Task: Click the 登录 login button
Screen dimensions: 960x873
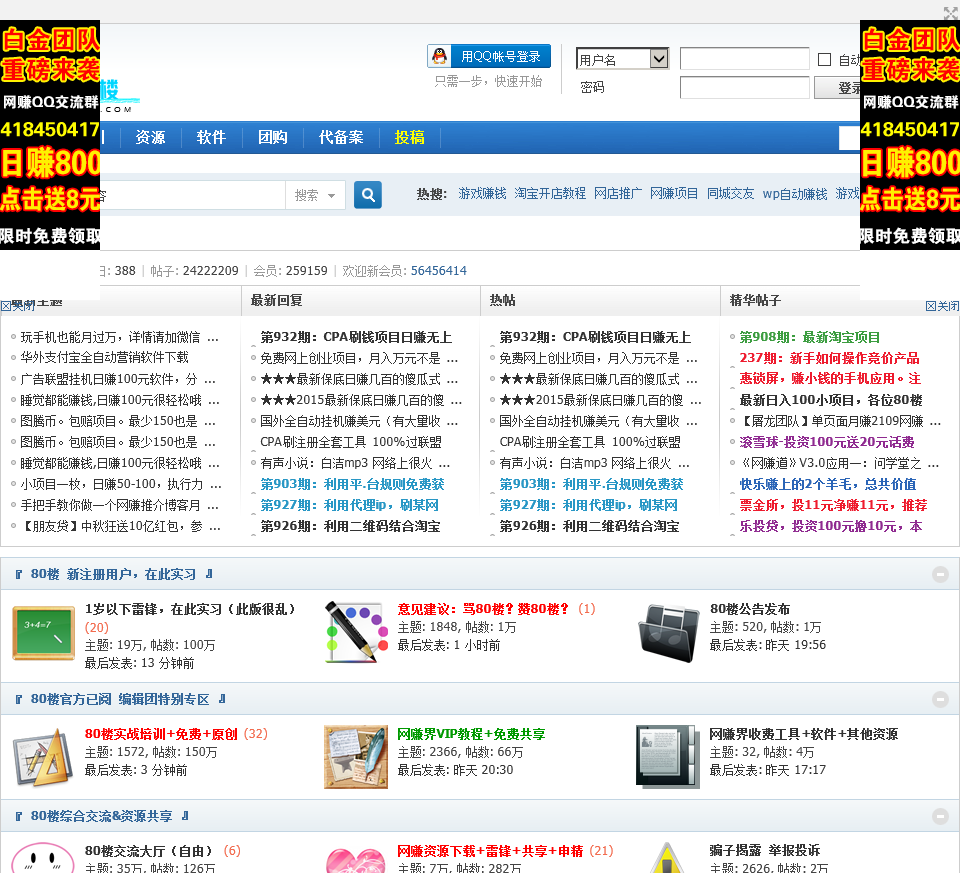Action: 838,88
